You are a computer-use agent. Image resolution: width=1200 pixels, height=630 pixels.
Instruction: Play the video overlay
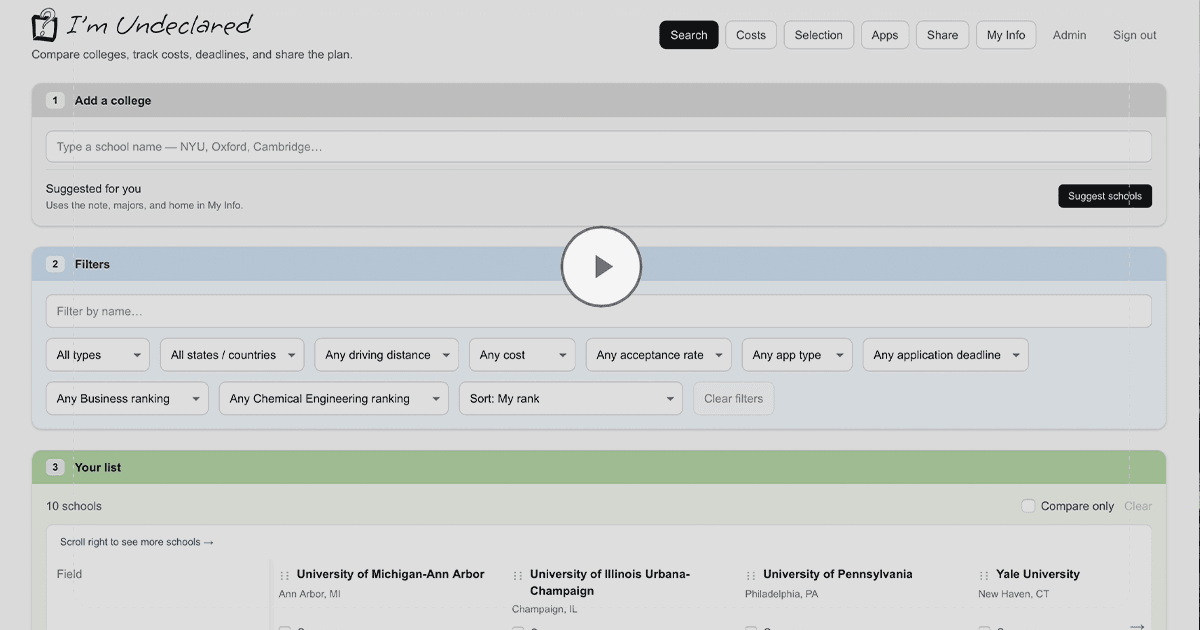(x=601, y=266)
